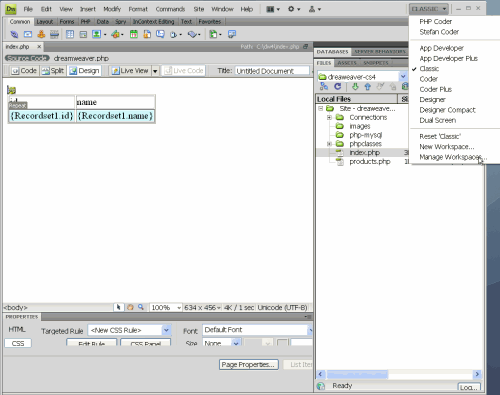The width and height of the screenshot is (500, 395).
Task: Click the Media insert icon
Action: tap(115, 34)
